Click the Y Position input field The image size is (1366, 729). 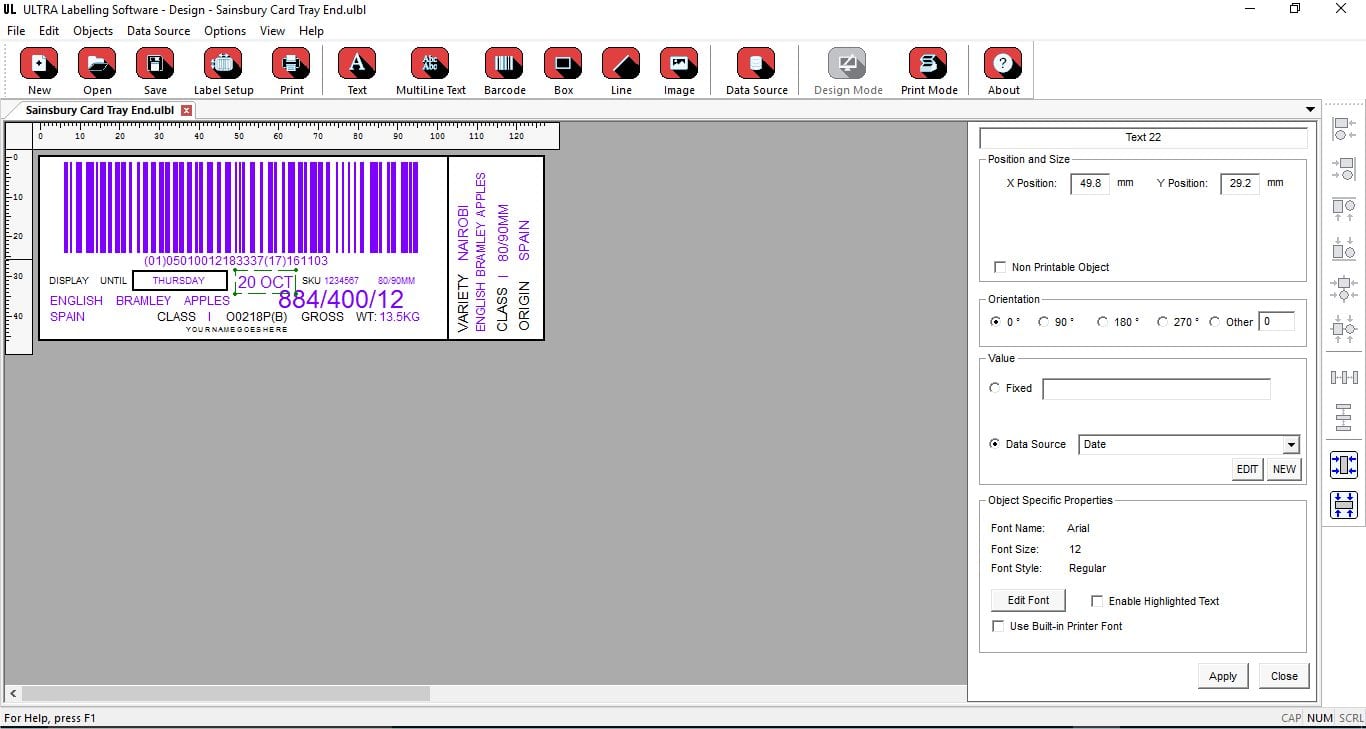(x=1240, y=184)
